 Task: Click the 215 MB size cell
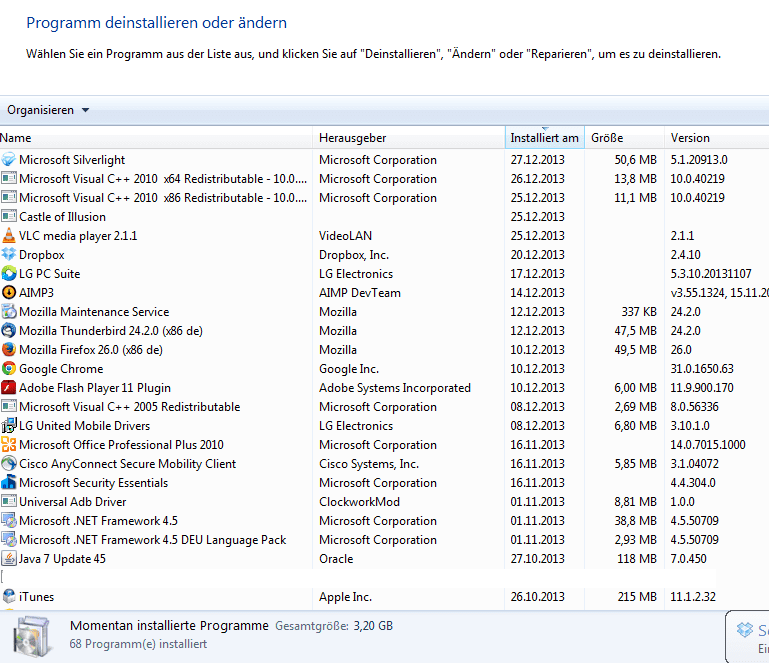pos(637,597)
